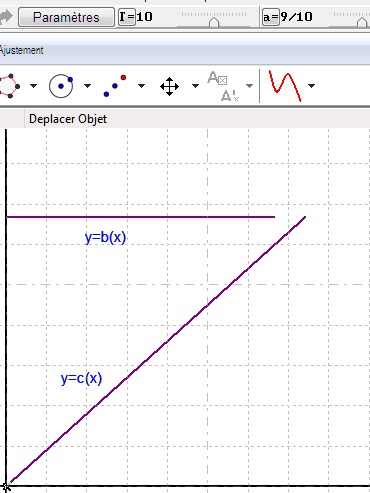Click the Ajustement panel title bar
Image resolution: width=370 pixels, height=493 pixels.
click(x=185, y=51)
